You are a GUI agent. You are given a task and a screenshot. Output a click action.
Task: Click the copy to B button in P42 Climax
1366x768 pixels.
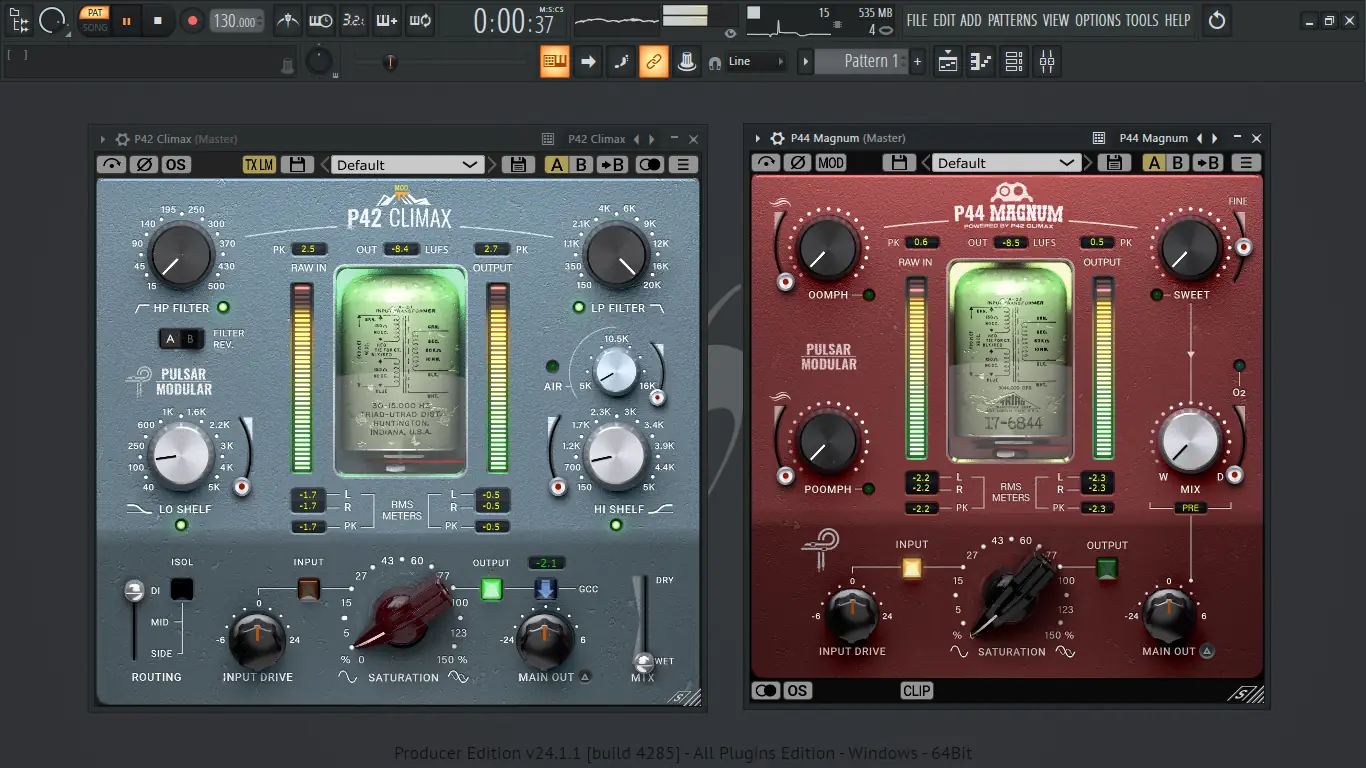point(613,165)
